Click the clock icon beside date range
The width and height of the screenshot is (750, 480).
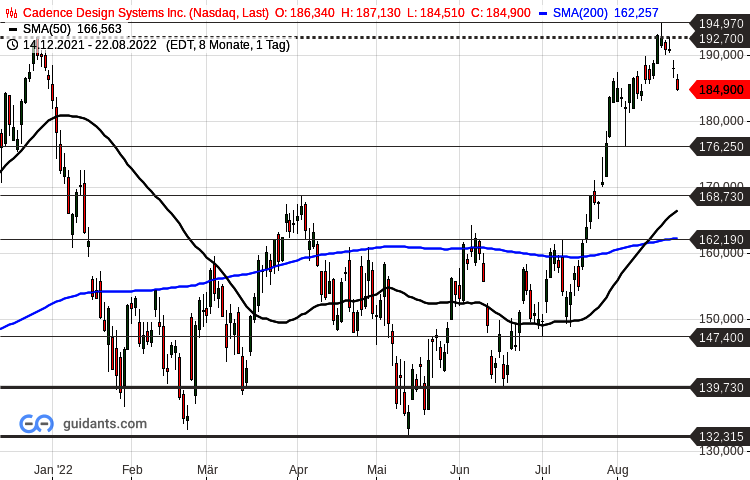[x=11, y=45]
